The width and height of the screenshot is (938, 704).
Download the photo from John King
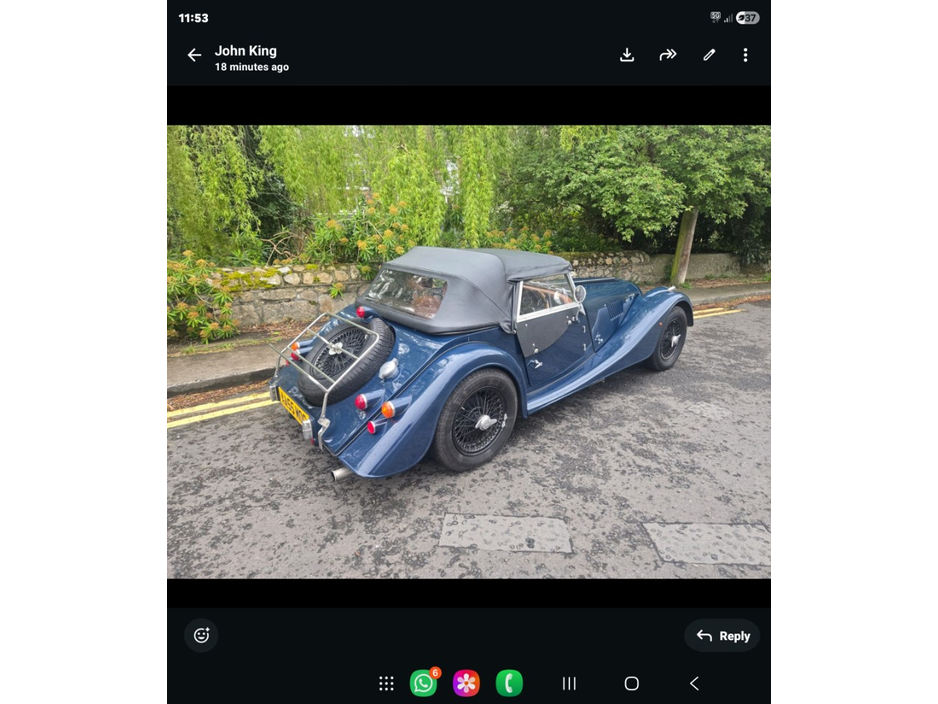point(627,55)
